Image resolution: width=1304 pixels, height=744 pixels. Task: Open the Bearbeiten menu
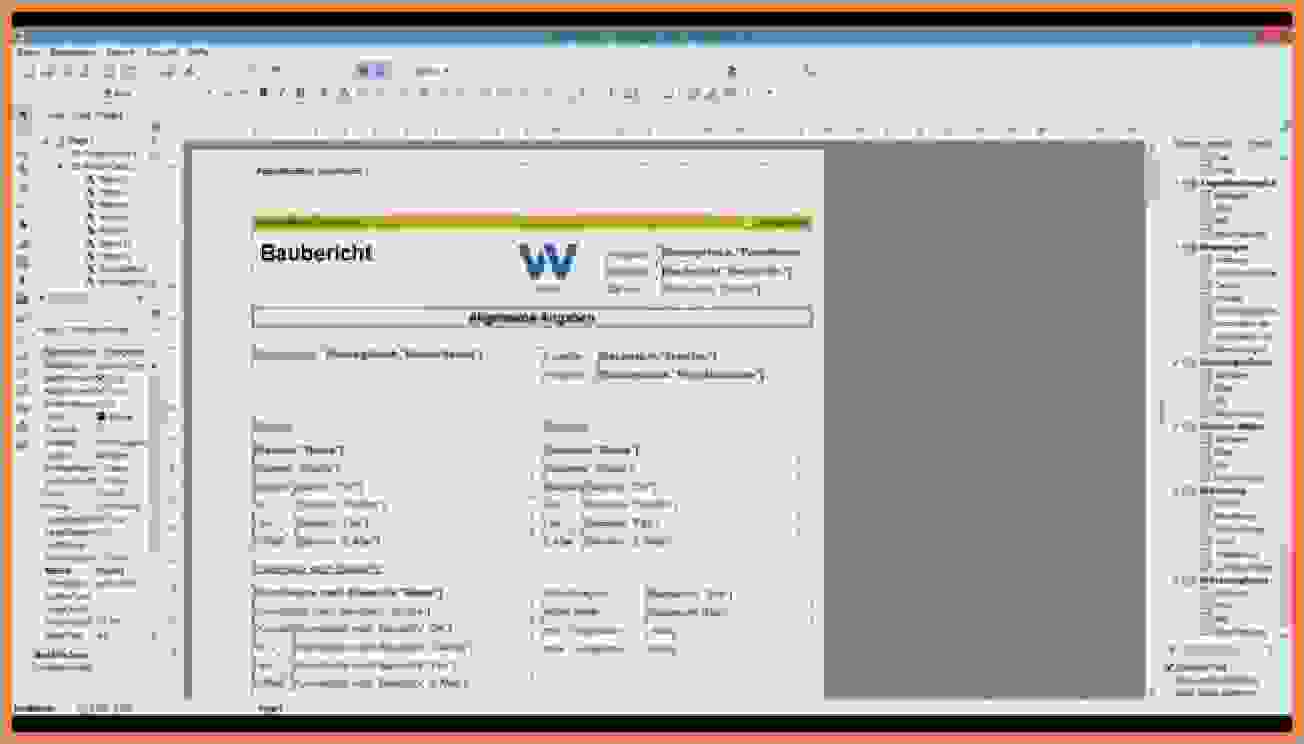click(72, 51)
